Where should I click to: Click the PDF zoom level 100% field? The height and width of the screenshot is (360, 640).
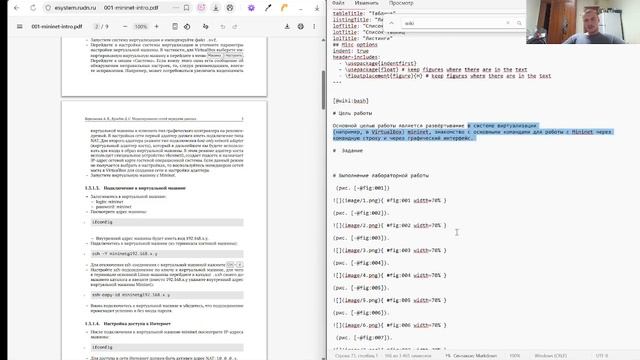point(141,27)
